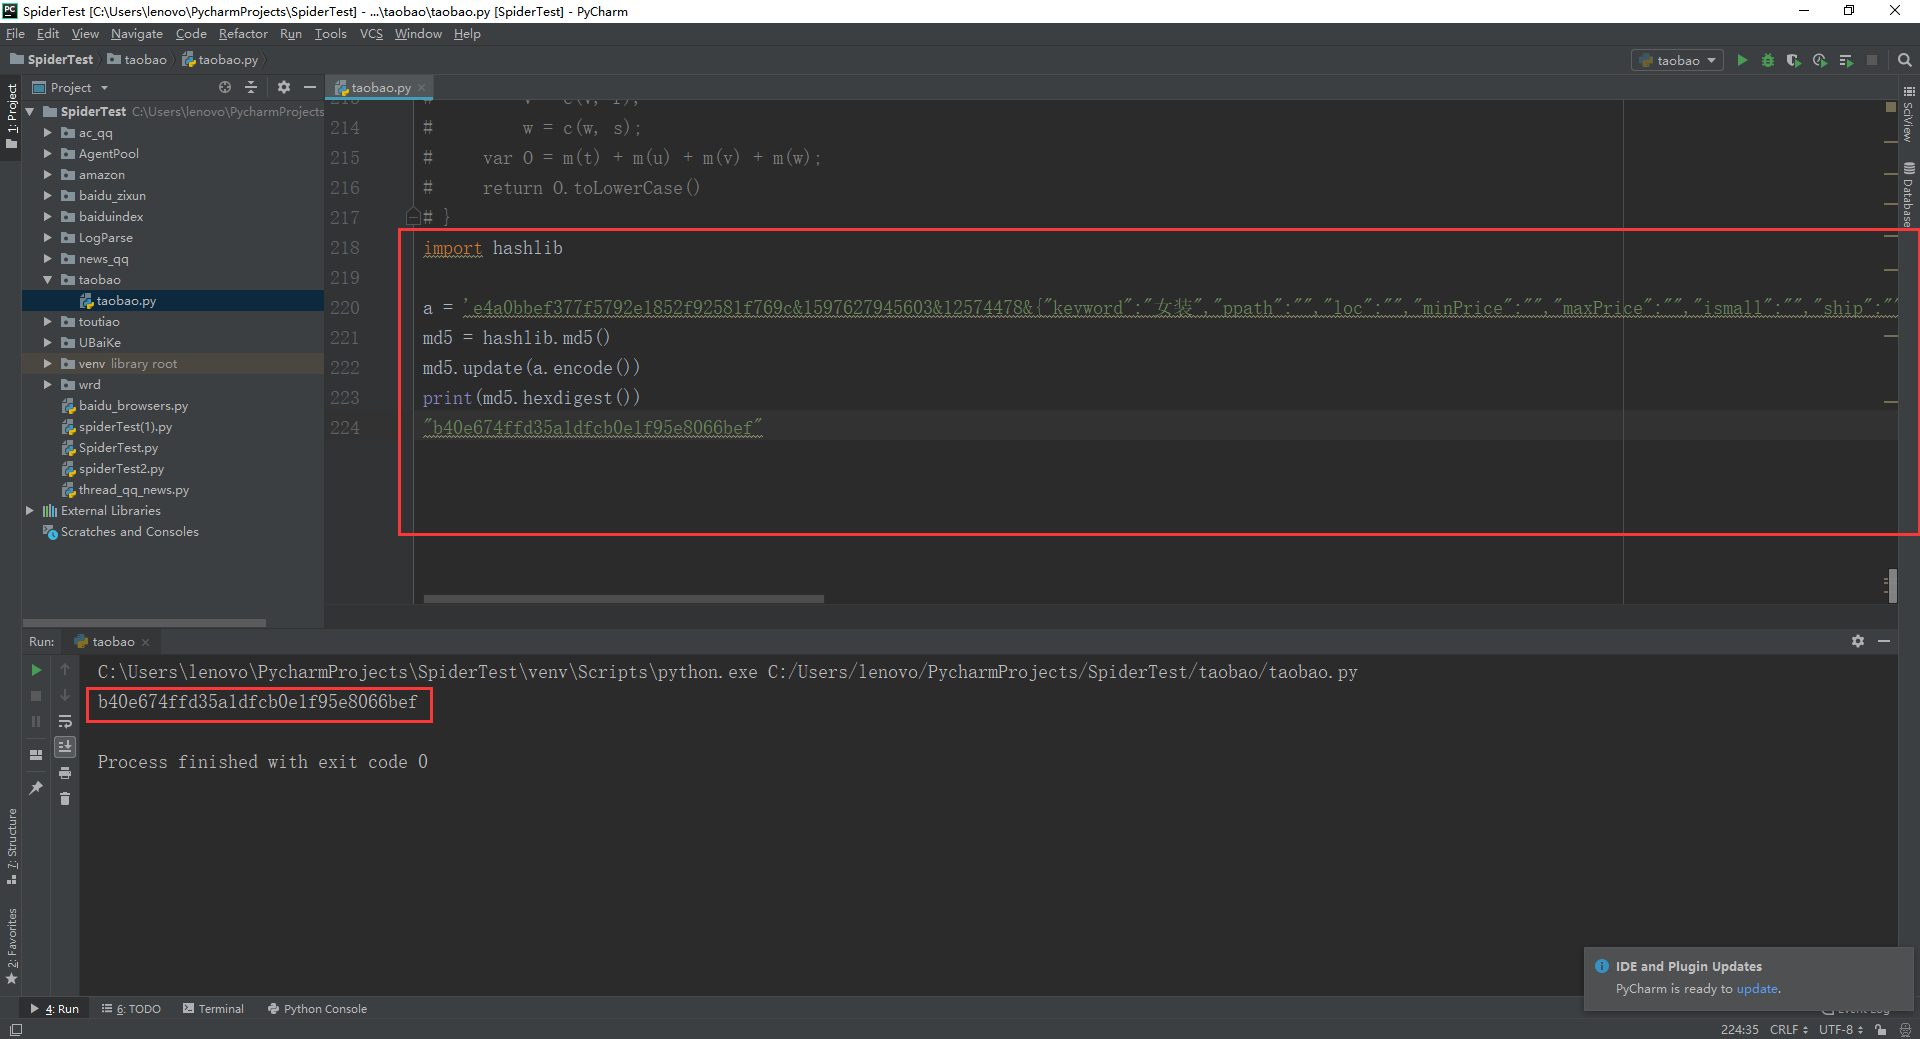Click the Collapse All icon in the Project panel
1920x1039 pixels.
point(251,87)
